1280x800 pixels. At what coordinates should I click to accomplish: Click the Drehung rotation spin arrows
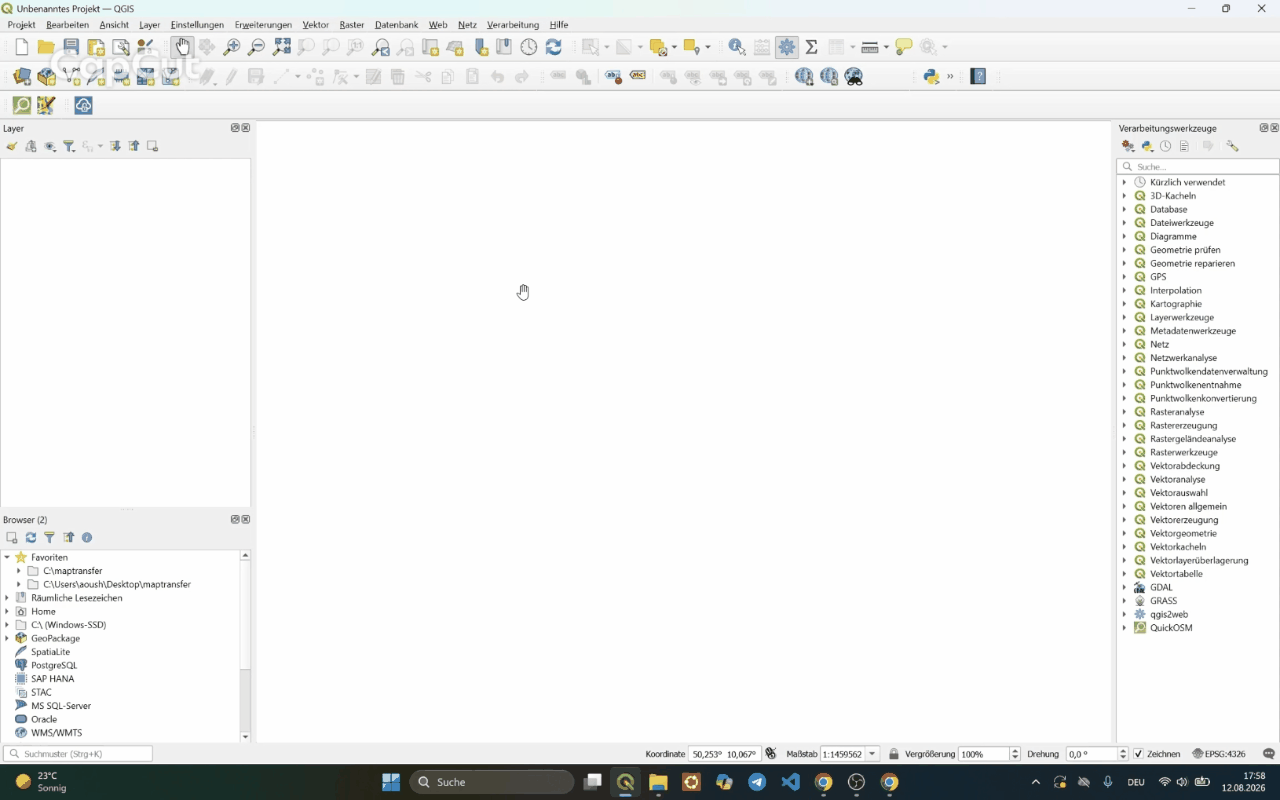[x=1123, y=754]
